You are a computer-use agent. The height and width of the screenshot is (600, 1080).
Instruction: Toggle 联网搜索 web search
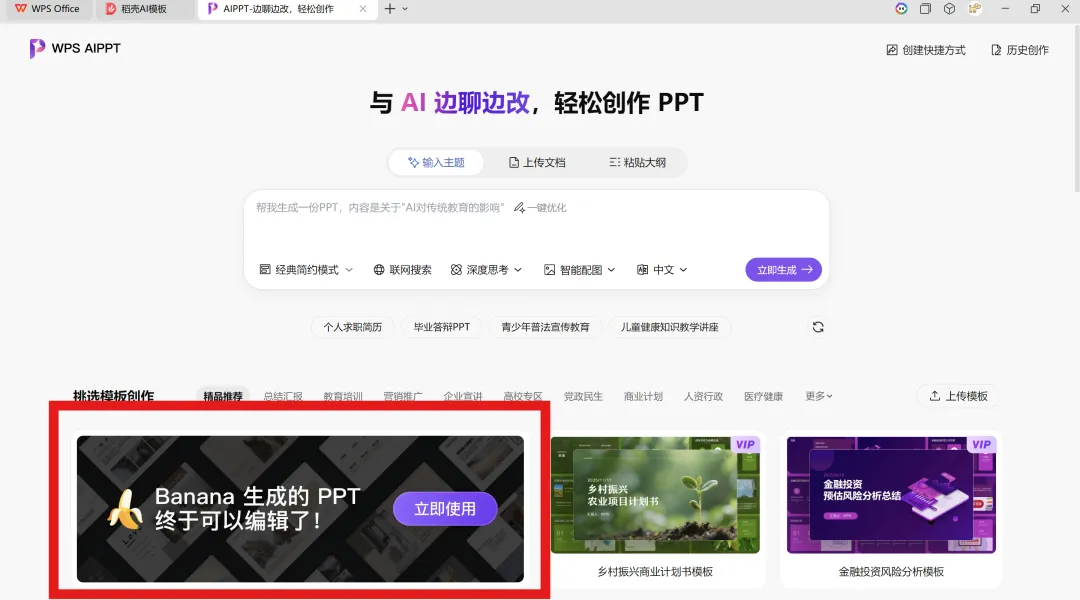[x=402, y=270]
